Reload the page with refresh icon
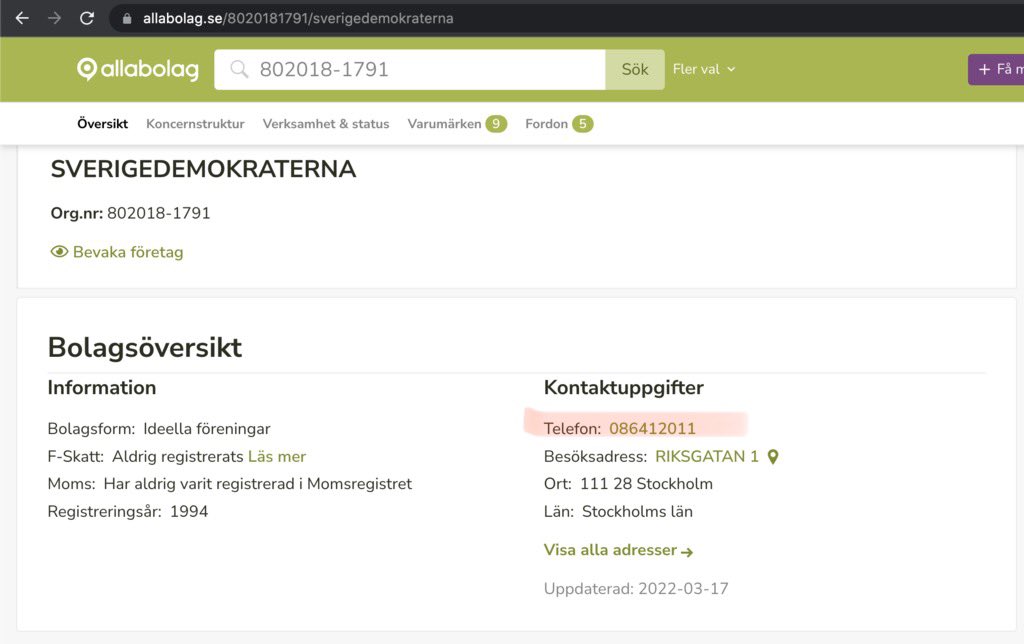This screenshot has height=644, width=1024. pos(87,18)
